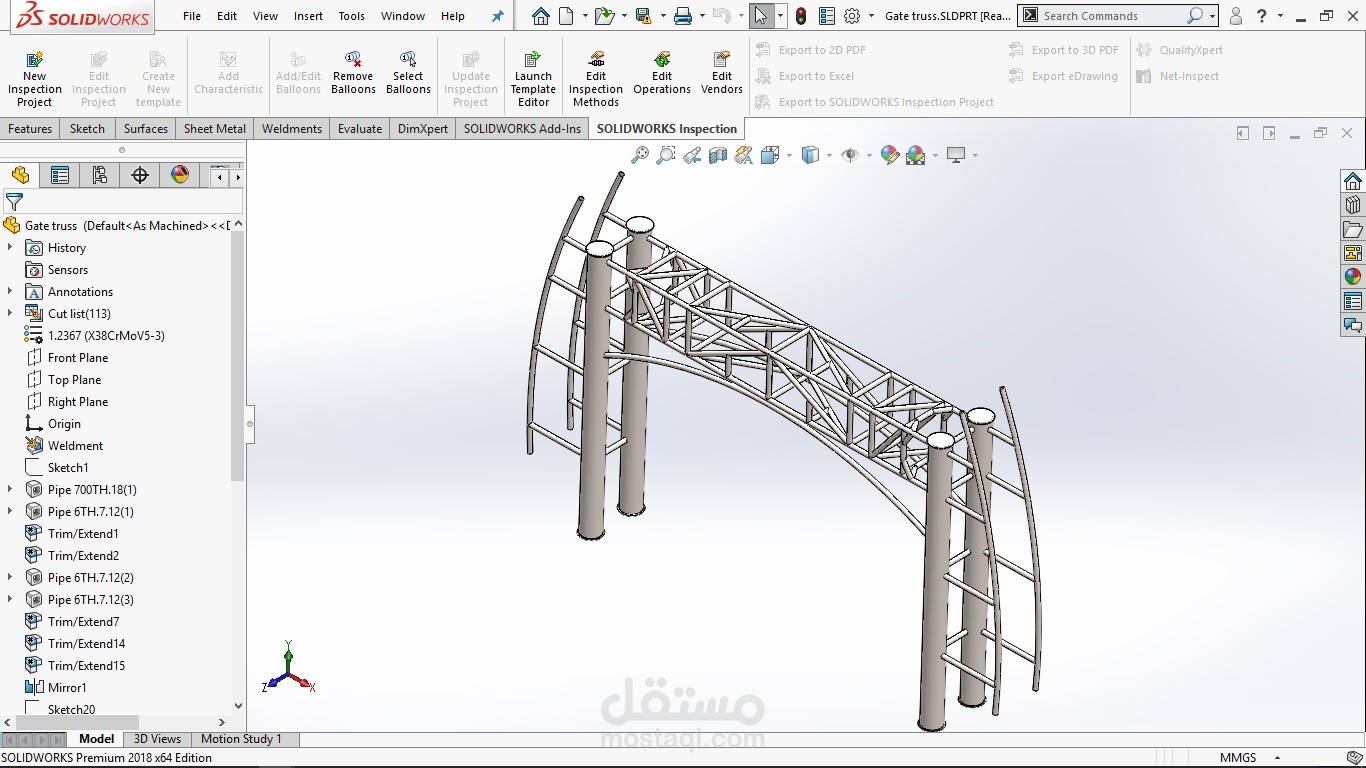Viewport: 1366px width, 768px height.
Task: Expand Pipe 6TH.7.12(2) feature
Action: 10,578
